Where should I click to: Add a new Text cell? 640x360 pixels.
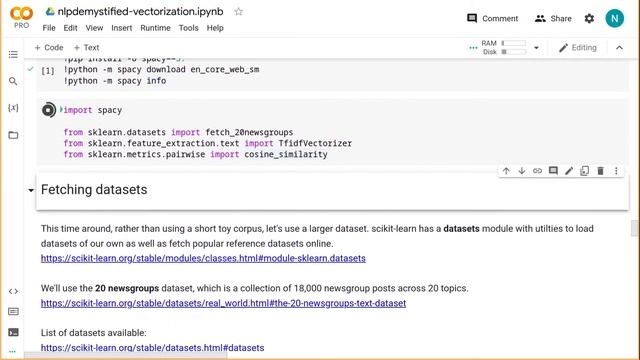point(86,48)
